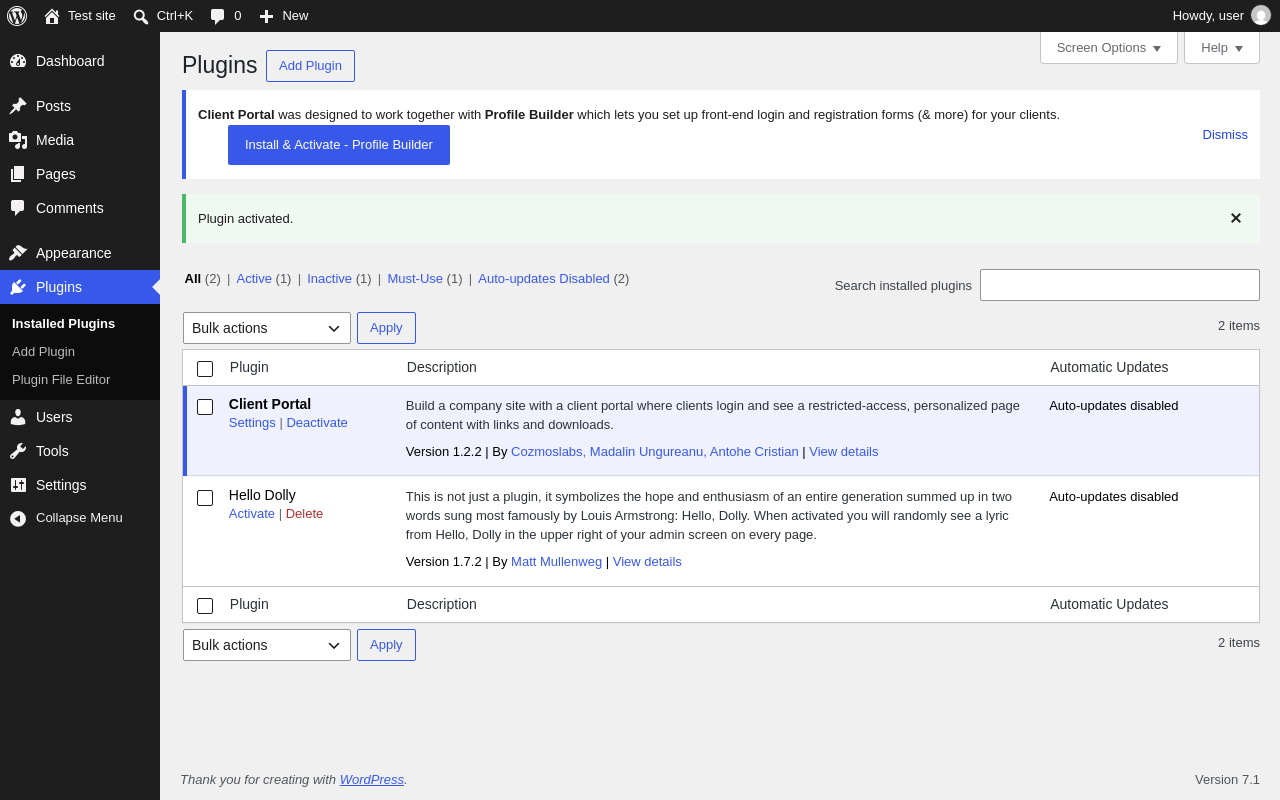Viewport: 1280px width, 800px height.
Task: Click the Version 7.1 footer text
Action: (x=1227, y=780)
